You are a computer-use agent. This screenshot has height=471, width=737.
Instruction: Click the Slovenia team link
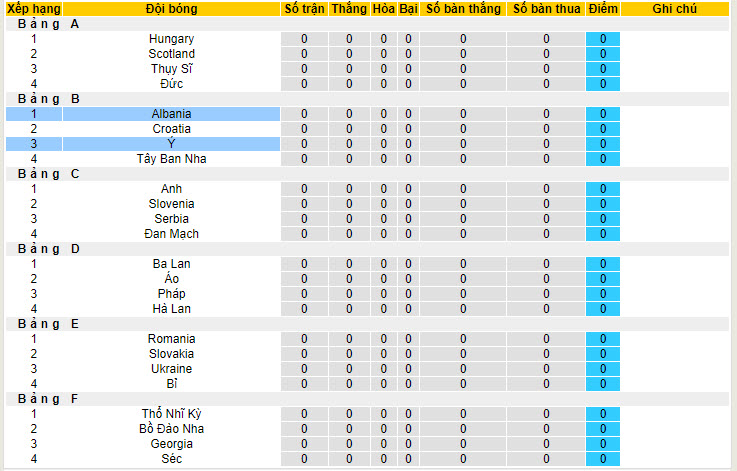[x=171, y=204]
